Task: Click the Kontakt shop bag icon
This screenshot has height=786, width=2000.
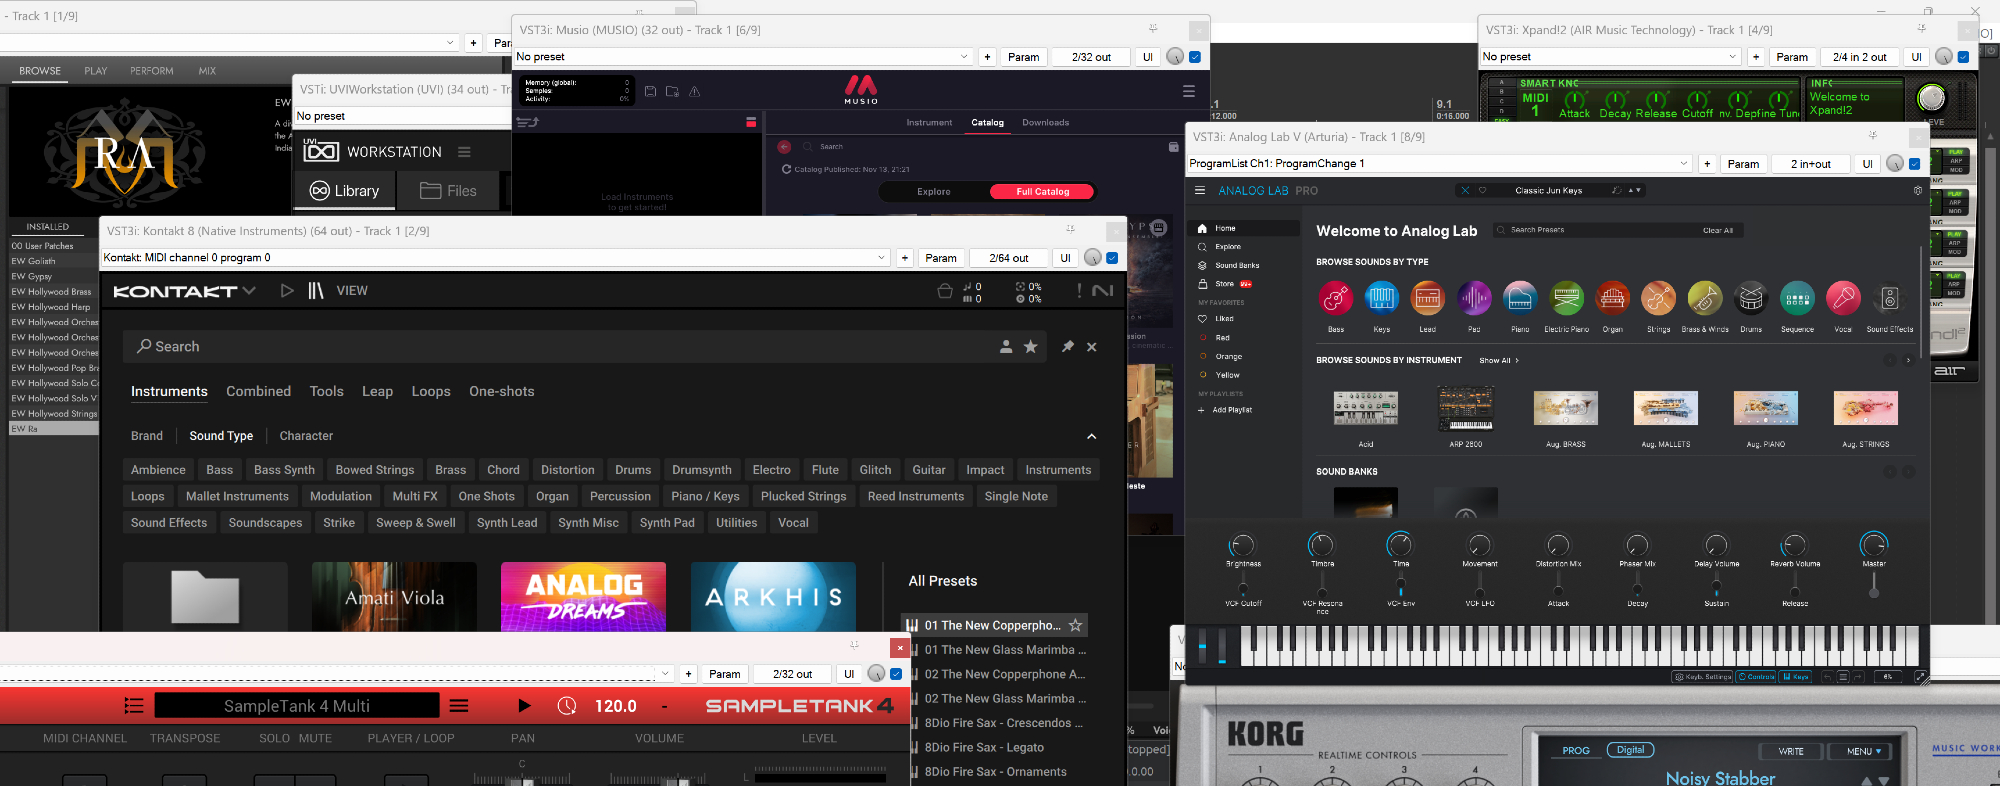Action: pyautogui.click(x=944, y=291)
